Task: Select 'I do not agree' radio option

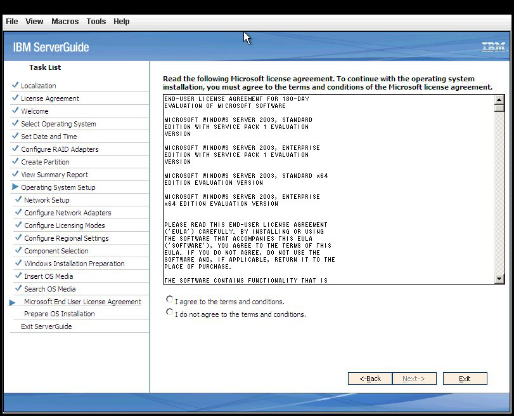Action: click(x=169, y=312)
